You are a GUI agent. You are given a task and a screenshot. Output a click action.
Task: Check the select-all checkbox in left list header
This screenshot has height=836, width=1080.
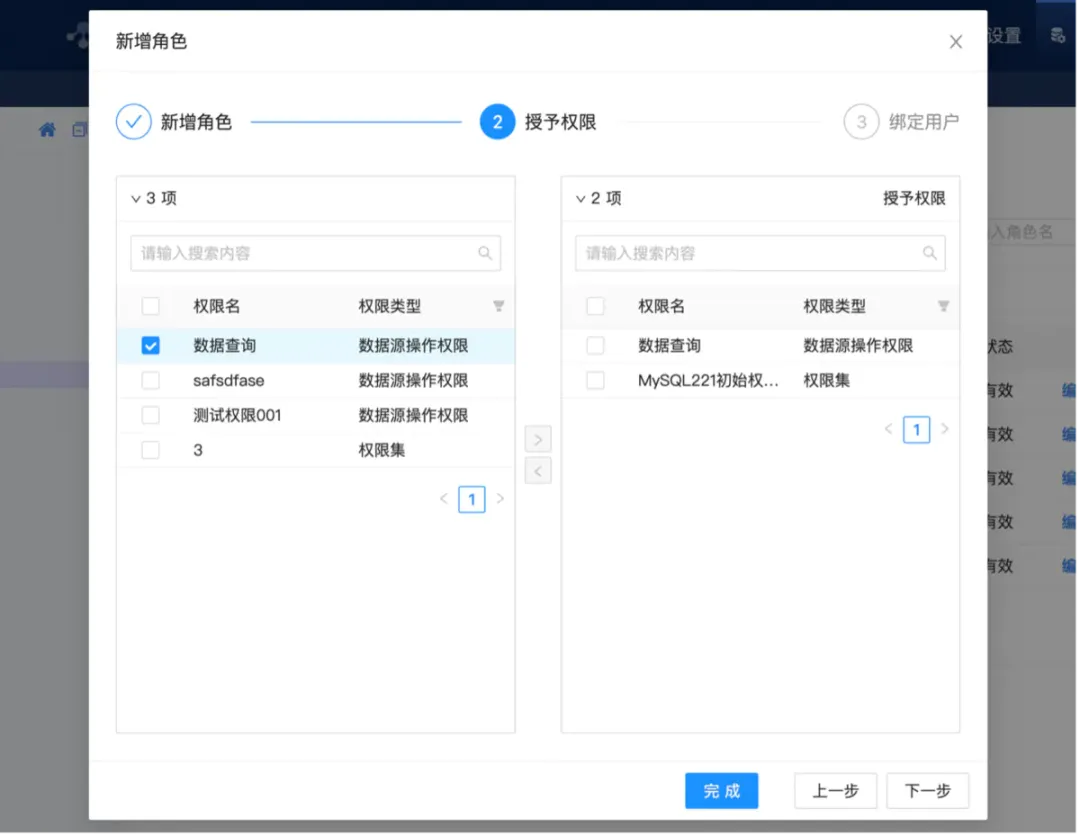pos(150,306)
